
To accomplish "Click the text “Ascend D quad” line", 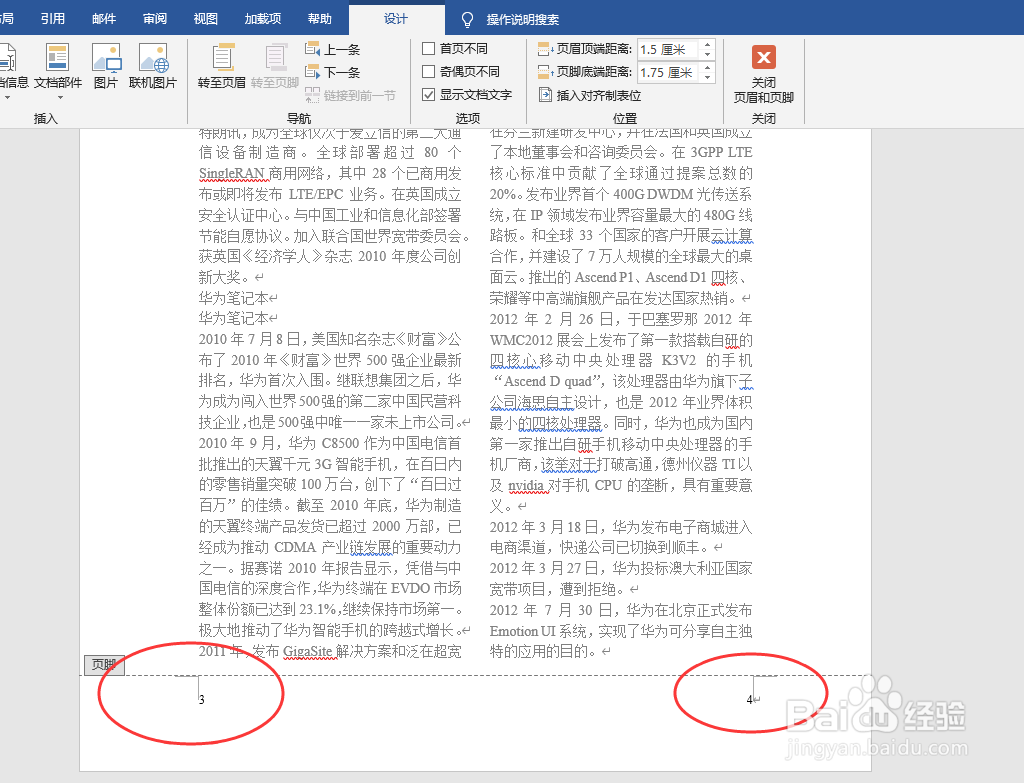I will [x=547, y=381].
